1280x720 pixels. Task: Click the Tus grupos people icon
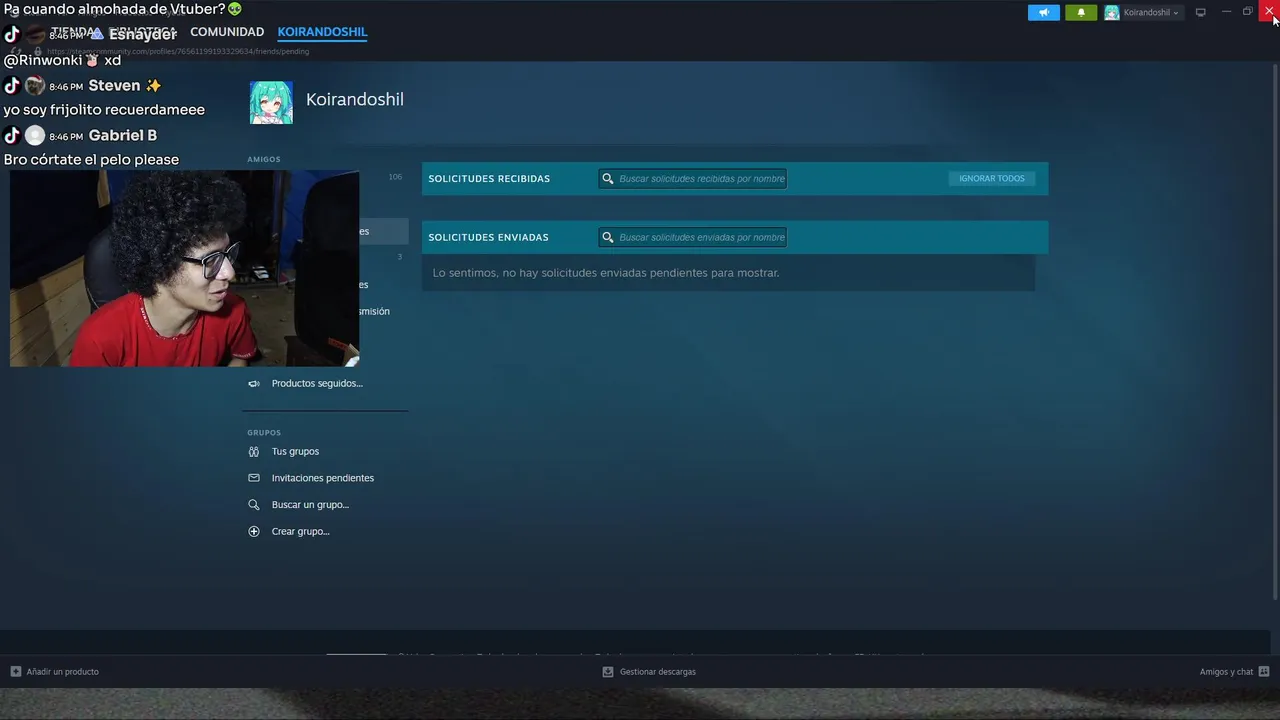tap(254, 452)
